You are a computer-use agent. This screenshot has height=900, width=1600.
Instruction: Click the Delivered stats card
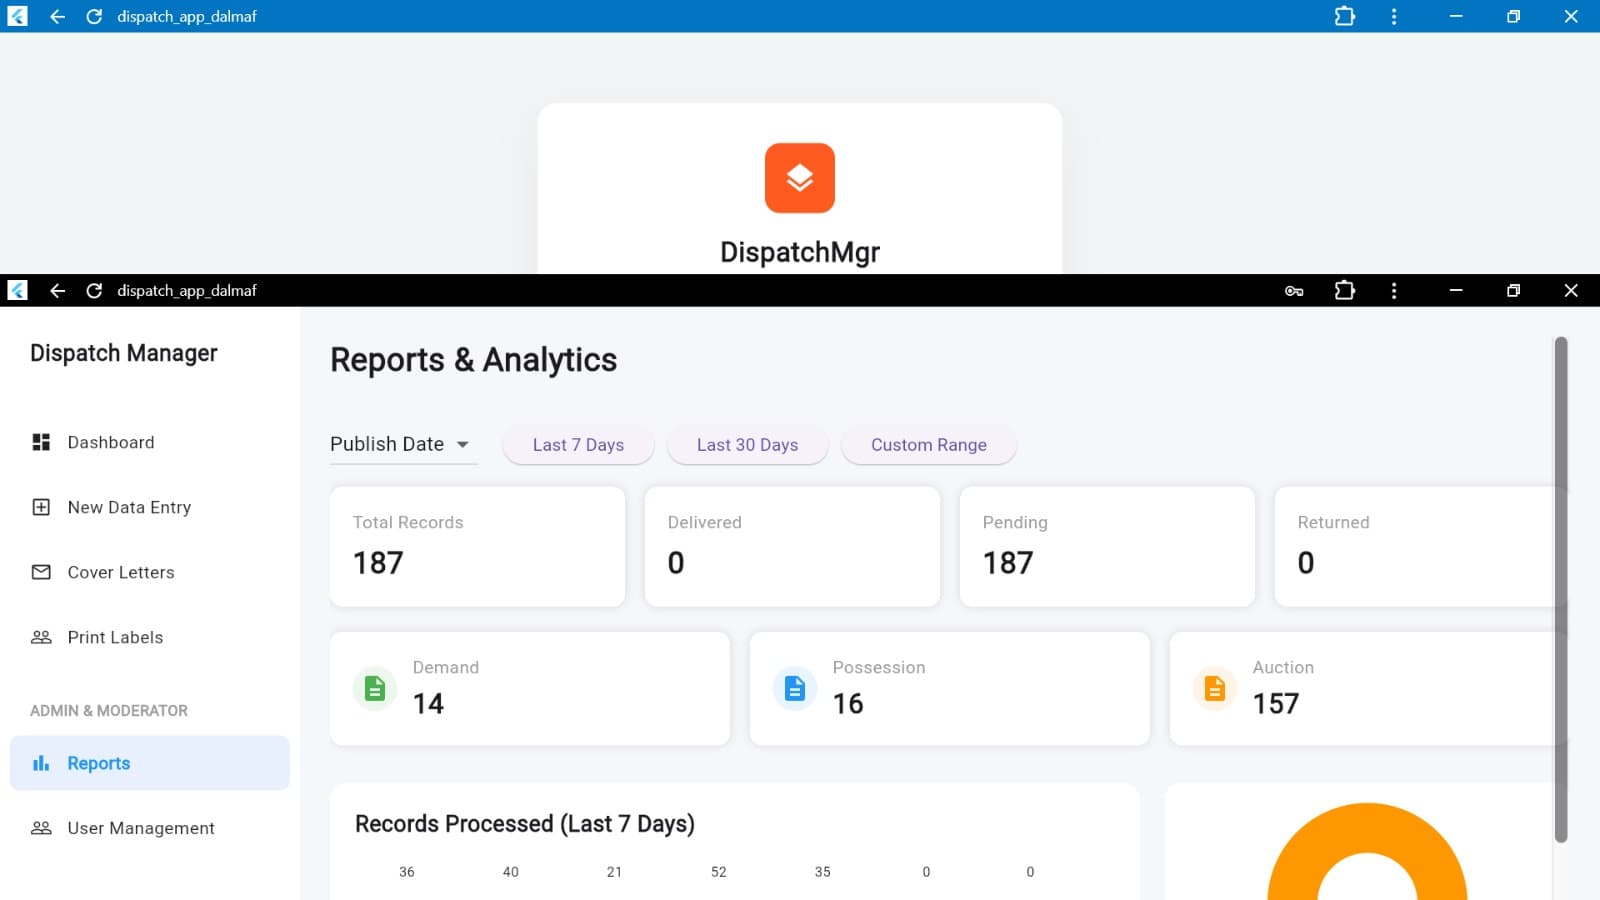point(792,546)
